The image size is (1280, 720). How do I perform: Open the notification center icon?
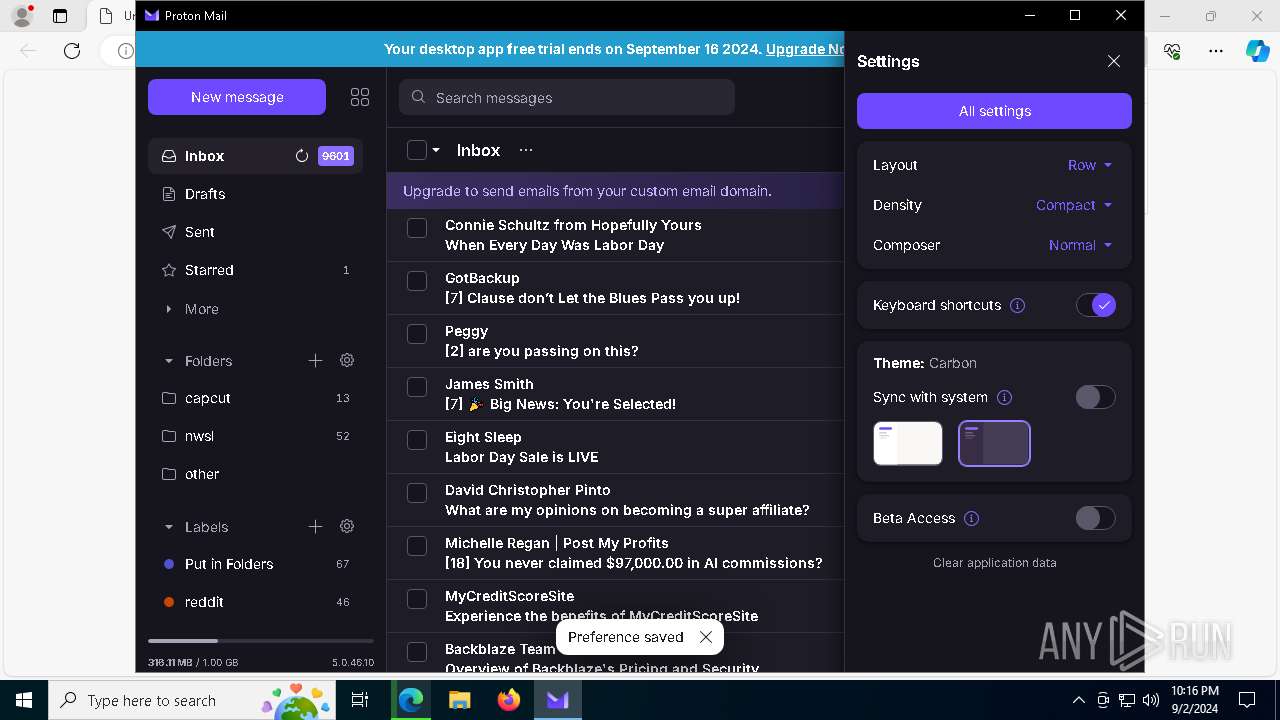point(1247,700)
